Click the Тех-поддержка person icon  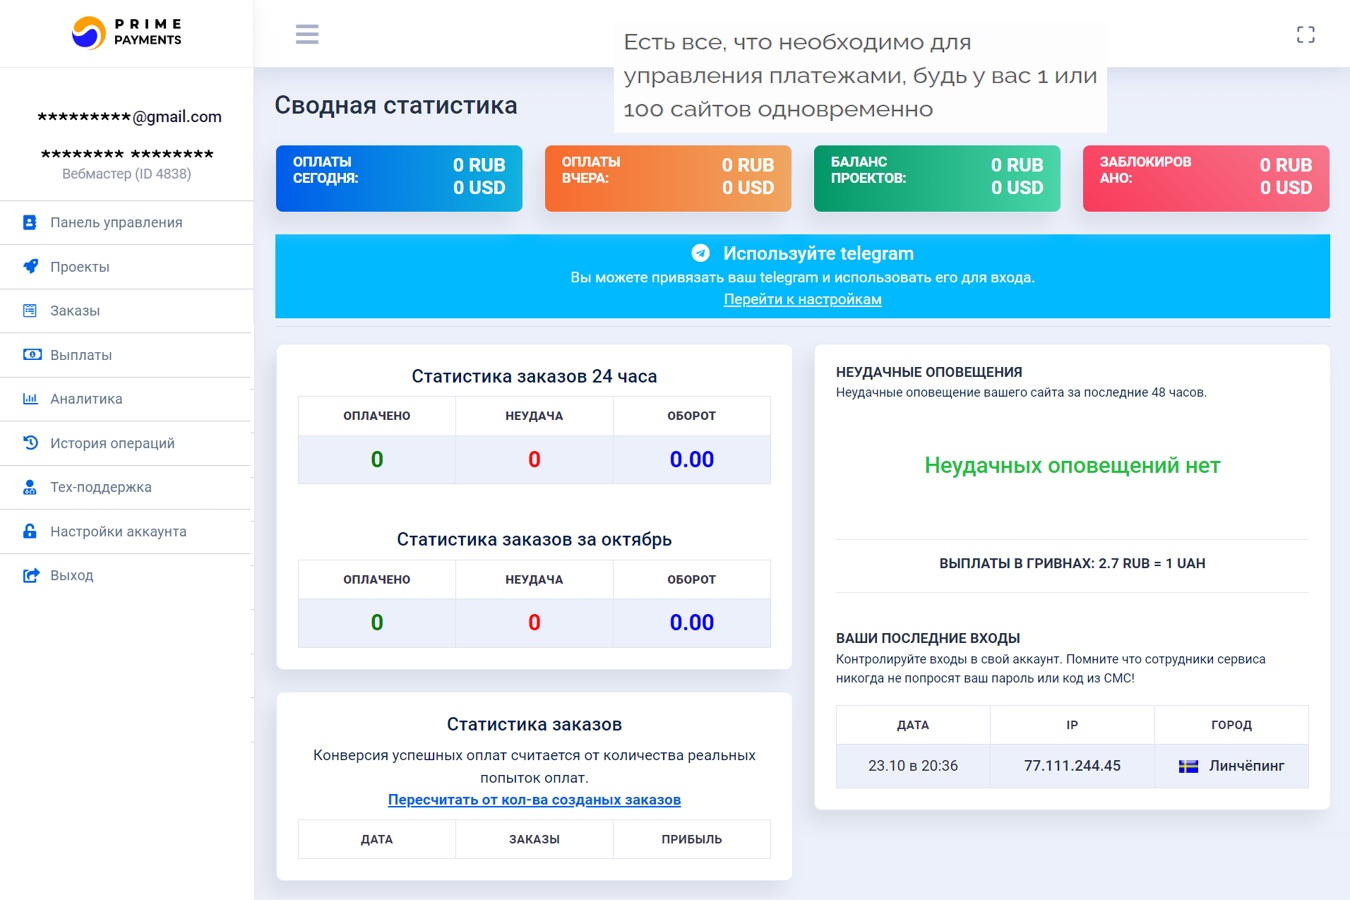[30, 487]
